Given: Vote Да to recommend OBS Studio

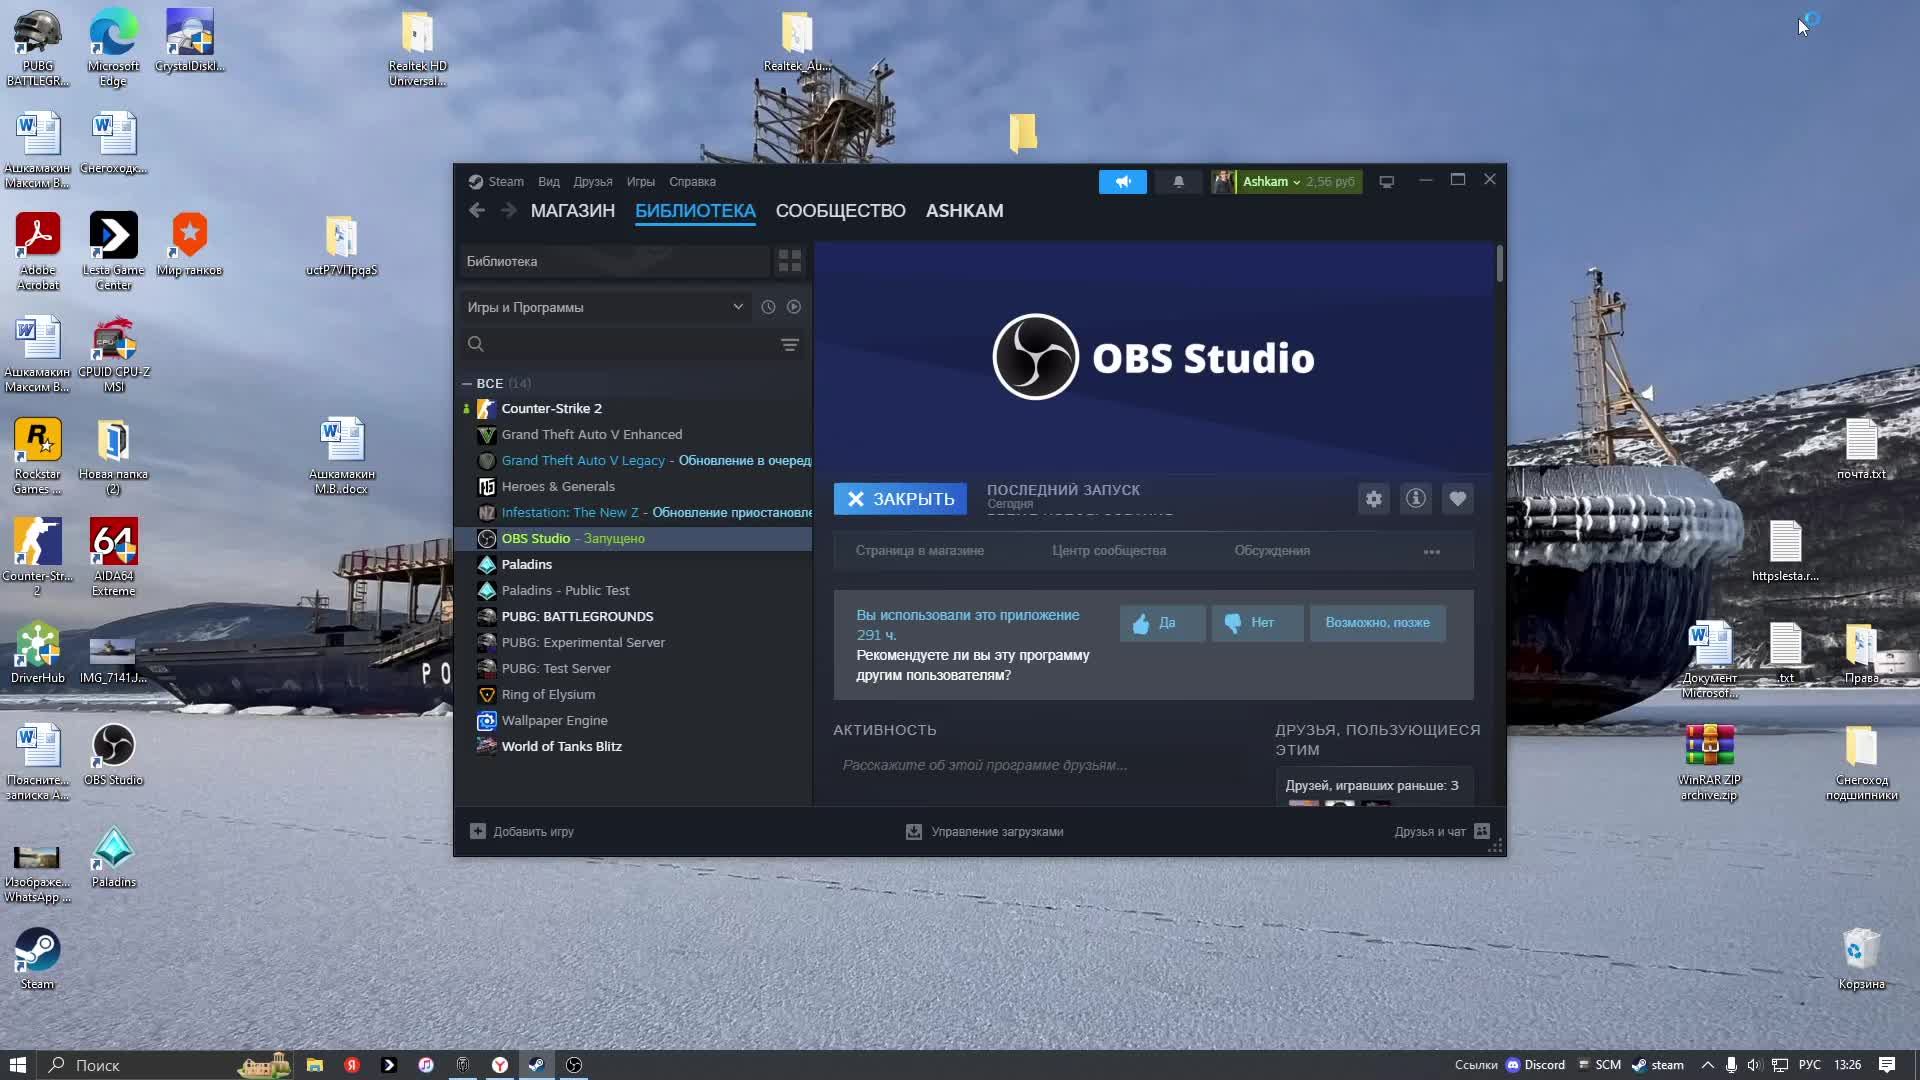Looking at the screenshot, I should point(1161,623).
